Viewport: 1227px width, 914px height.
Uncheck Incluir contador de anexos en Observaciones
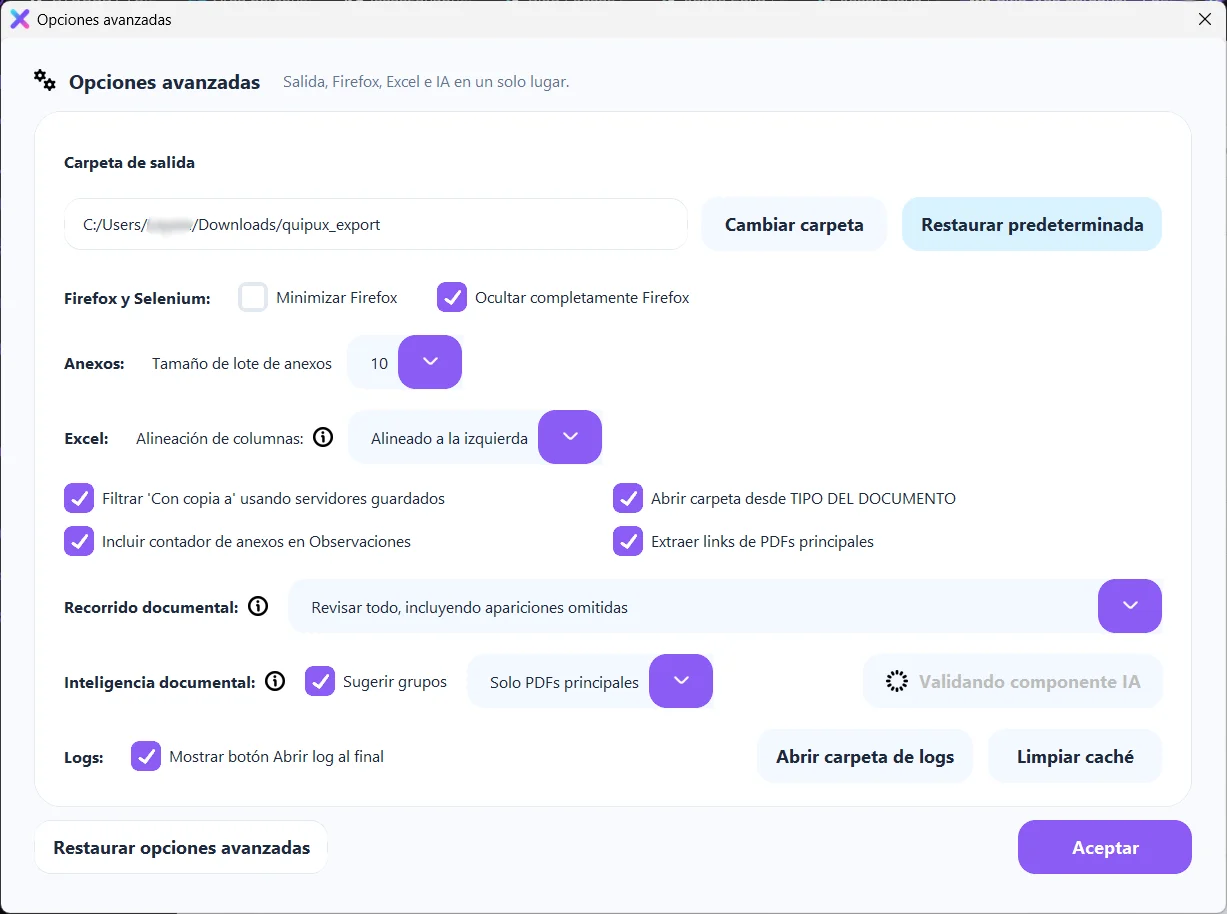(x=79, y=541)
